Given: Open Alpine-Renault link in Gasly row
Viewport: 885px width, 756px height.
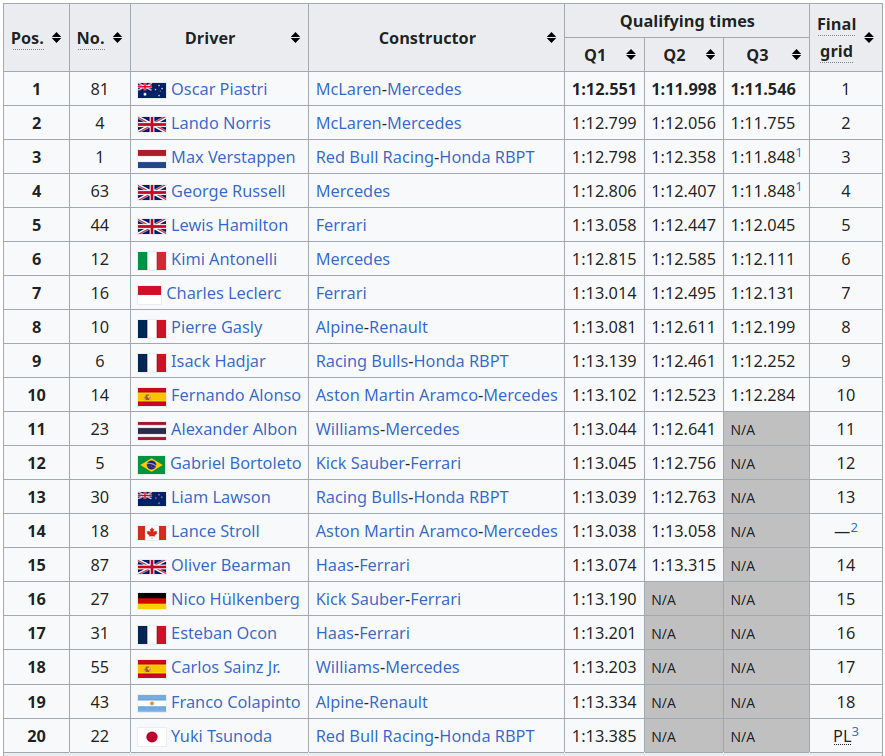Looking at the screenshot, I should pos(372,327).
